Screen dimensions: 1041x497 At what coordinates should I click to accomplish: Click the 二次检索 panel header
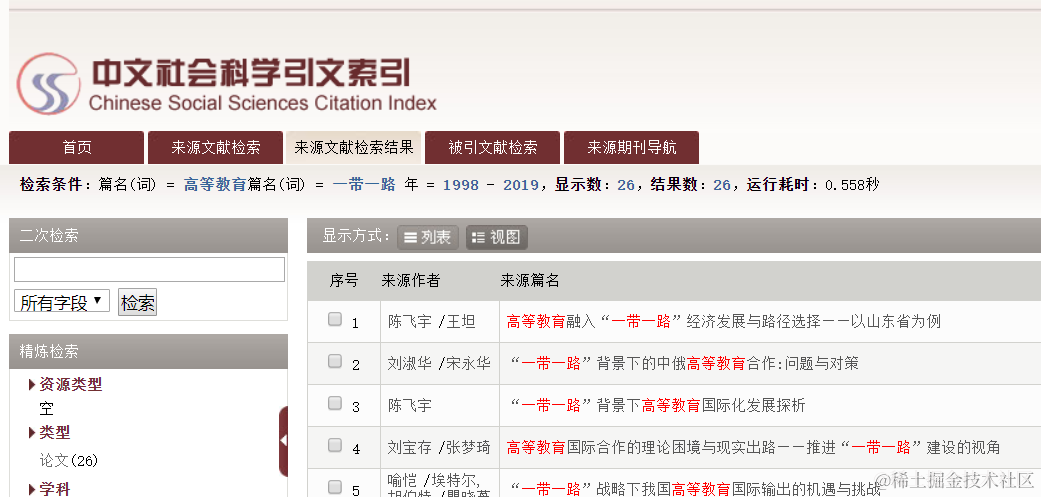pyautogui.click(x=149, y=235)
